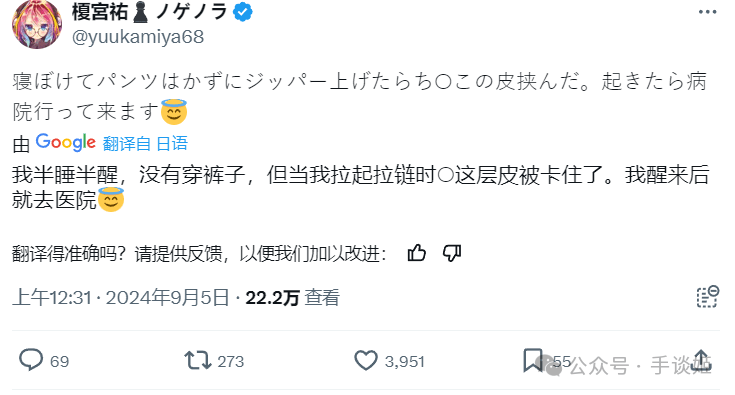Click the display name 榎宮祐 ノゲノラ
The height and width of the screenshot is (395, 735).
[150, 12]
